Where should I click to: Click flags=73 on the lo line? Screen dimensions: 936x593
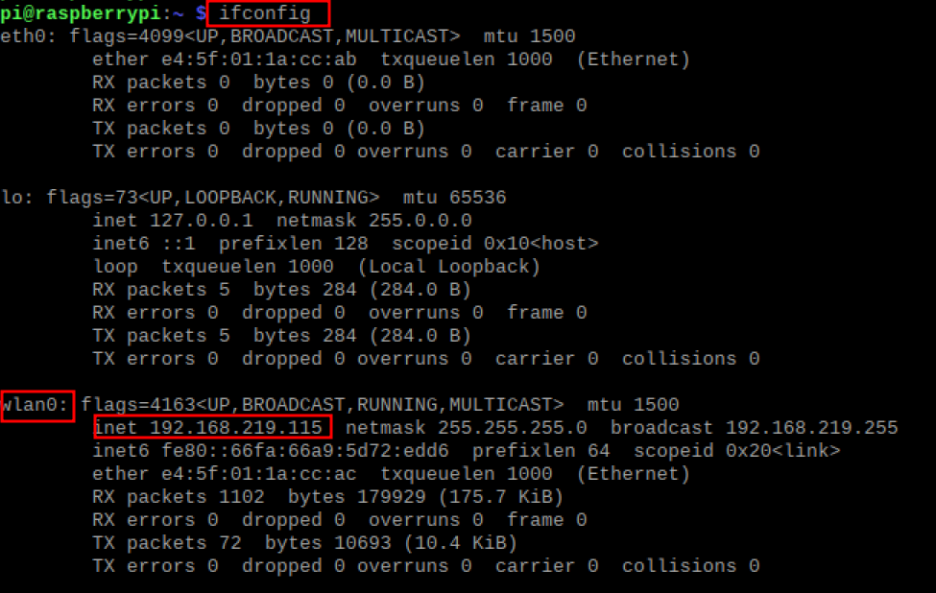(92, 198)
